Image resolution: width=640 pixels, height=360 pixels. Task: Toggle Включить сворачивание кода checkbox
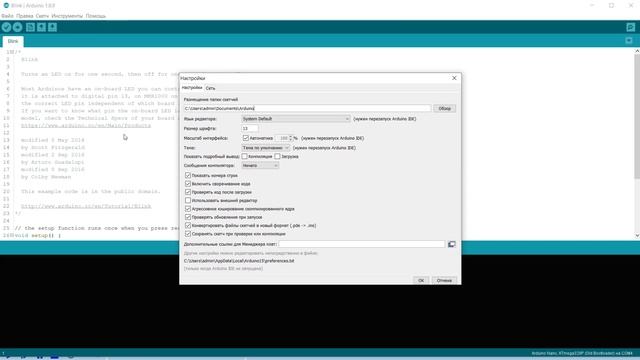188,184
